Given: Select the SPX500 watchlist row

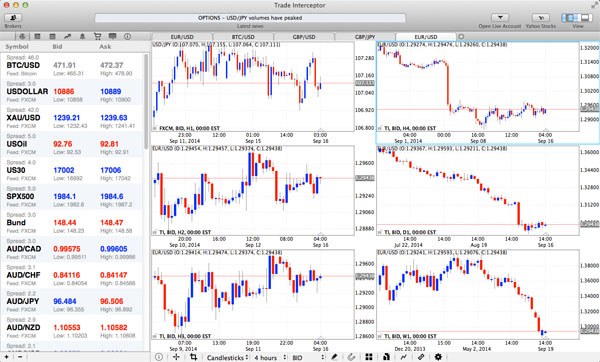Looking at the screenshot, I should click(72, 197).
